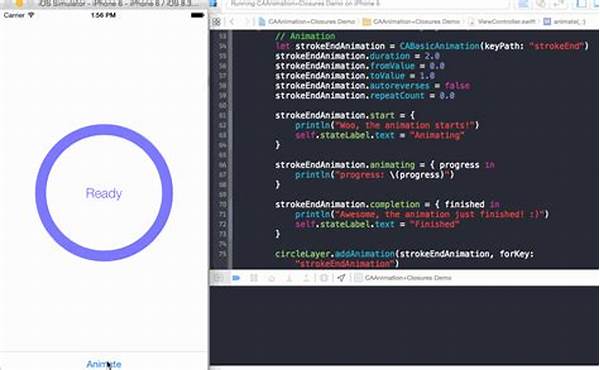The height and width of the screenshot is (370, 600).
Task: Tap the Animate button in the simulator
Action: point(104,364)
